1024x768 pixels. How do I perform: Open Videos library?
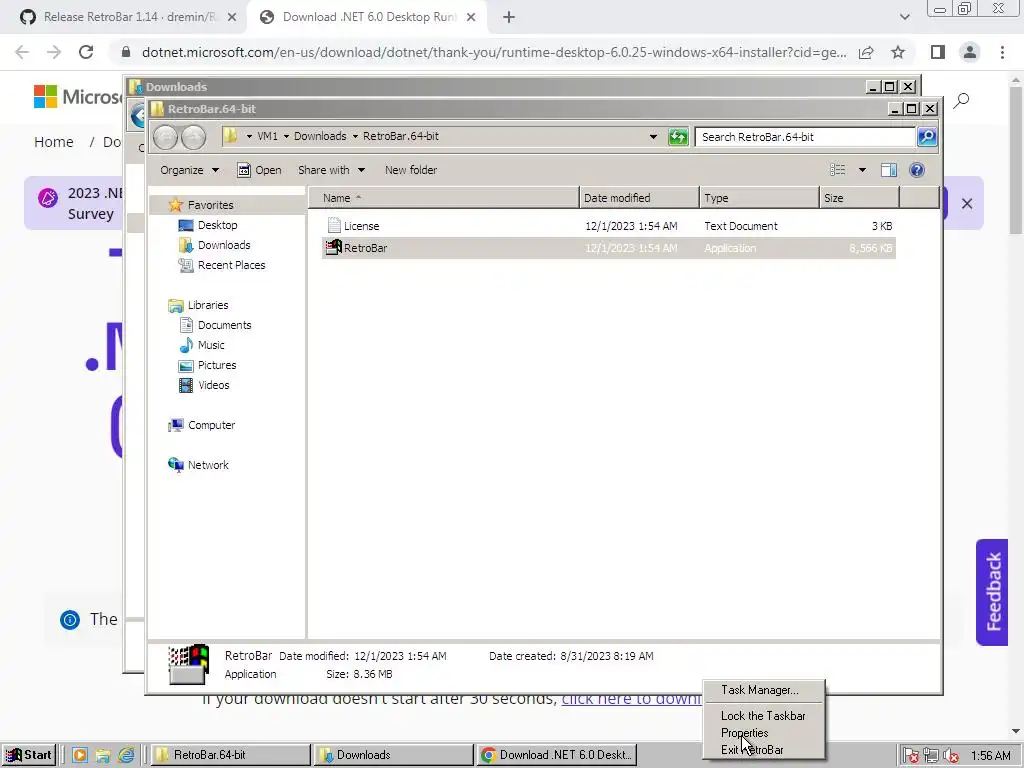(x=214, y=385)
